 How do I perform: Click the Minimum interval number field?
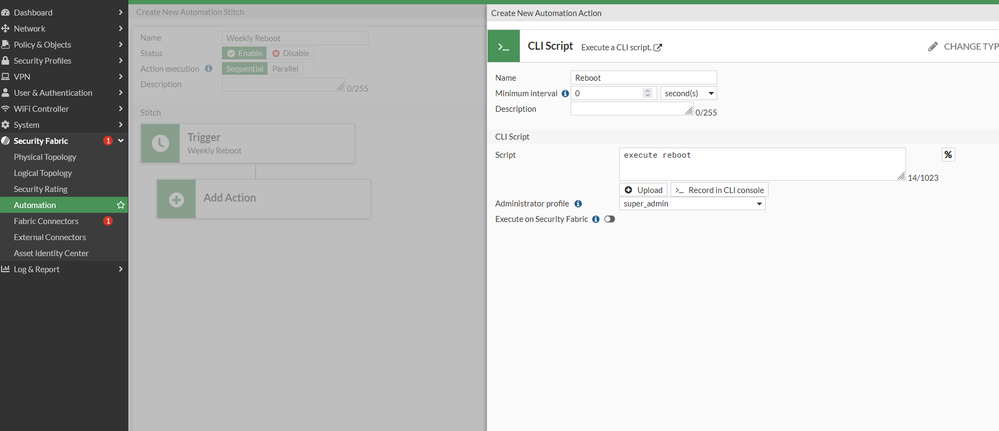click(614, 93)
